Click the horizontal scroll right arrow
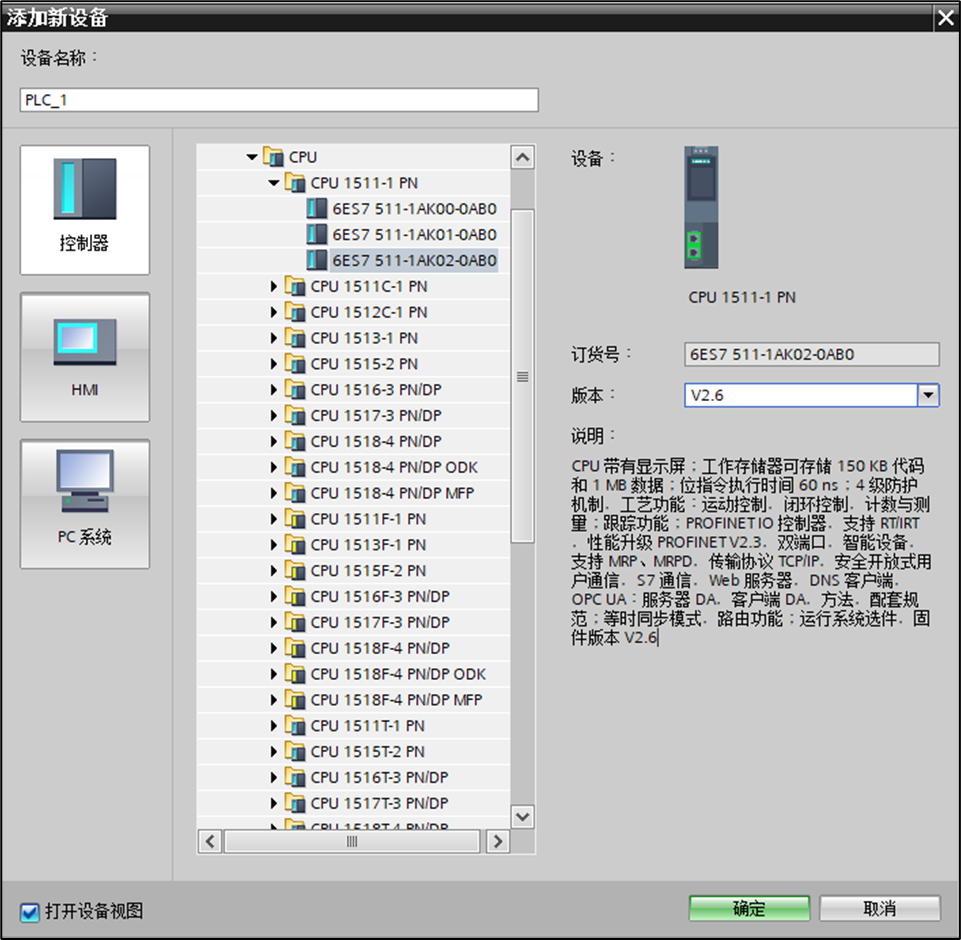 tap(498, 841)
